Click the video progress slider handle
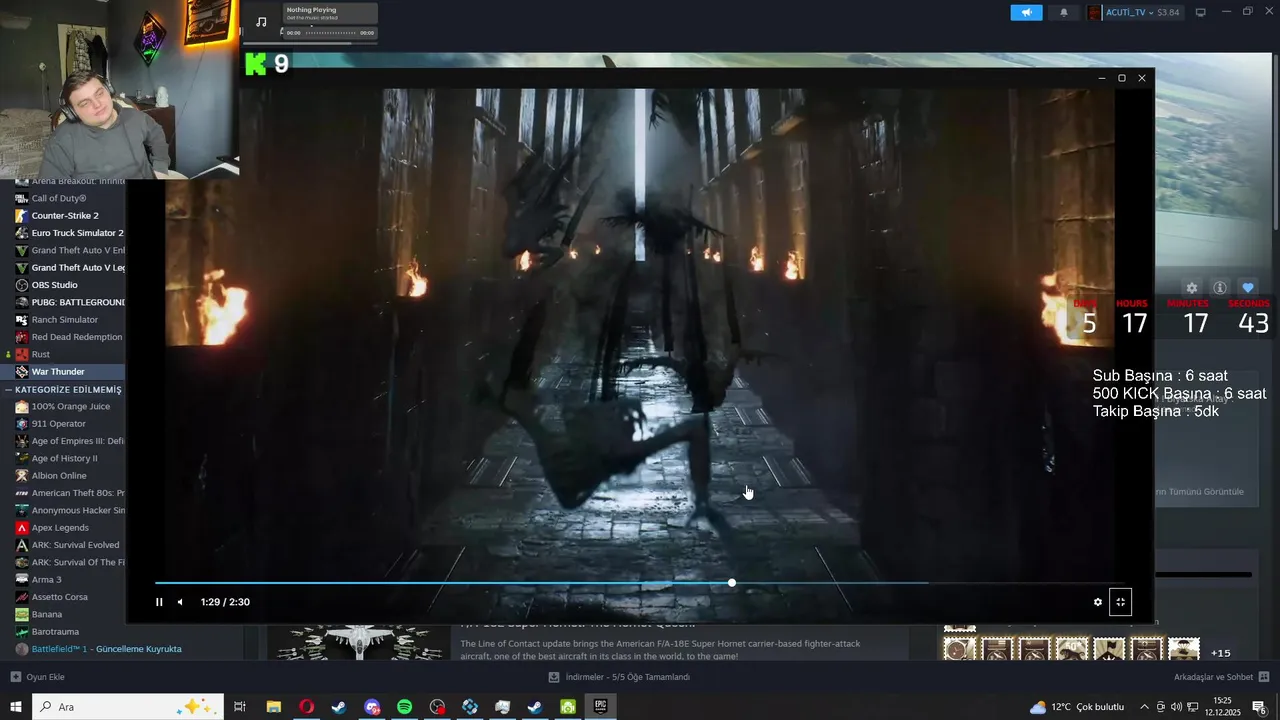Image resolution: width=1280 pixels, height=720 pixels. pos(732,583)
